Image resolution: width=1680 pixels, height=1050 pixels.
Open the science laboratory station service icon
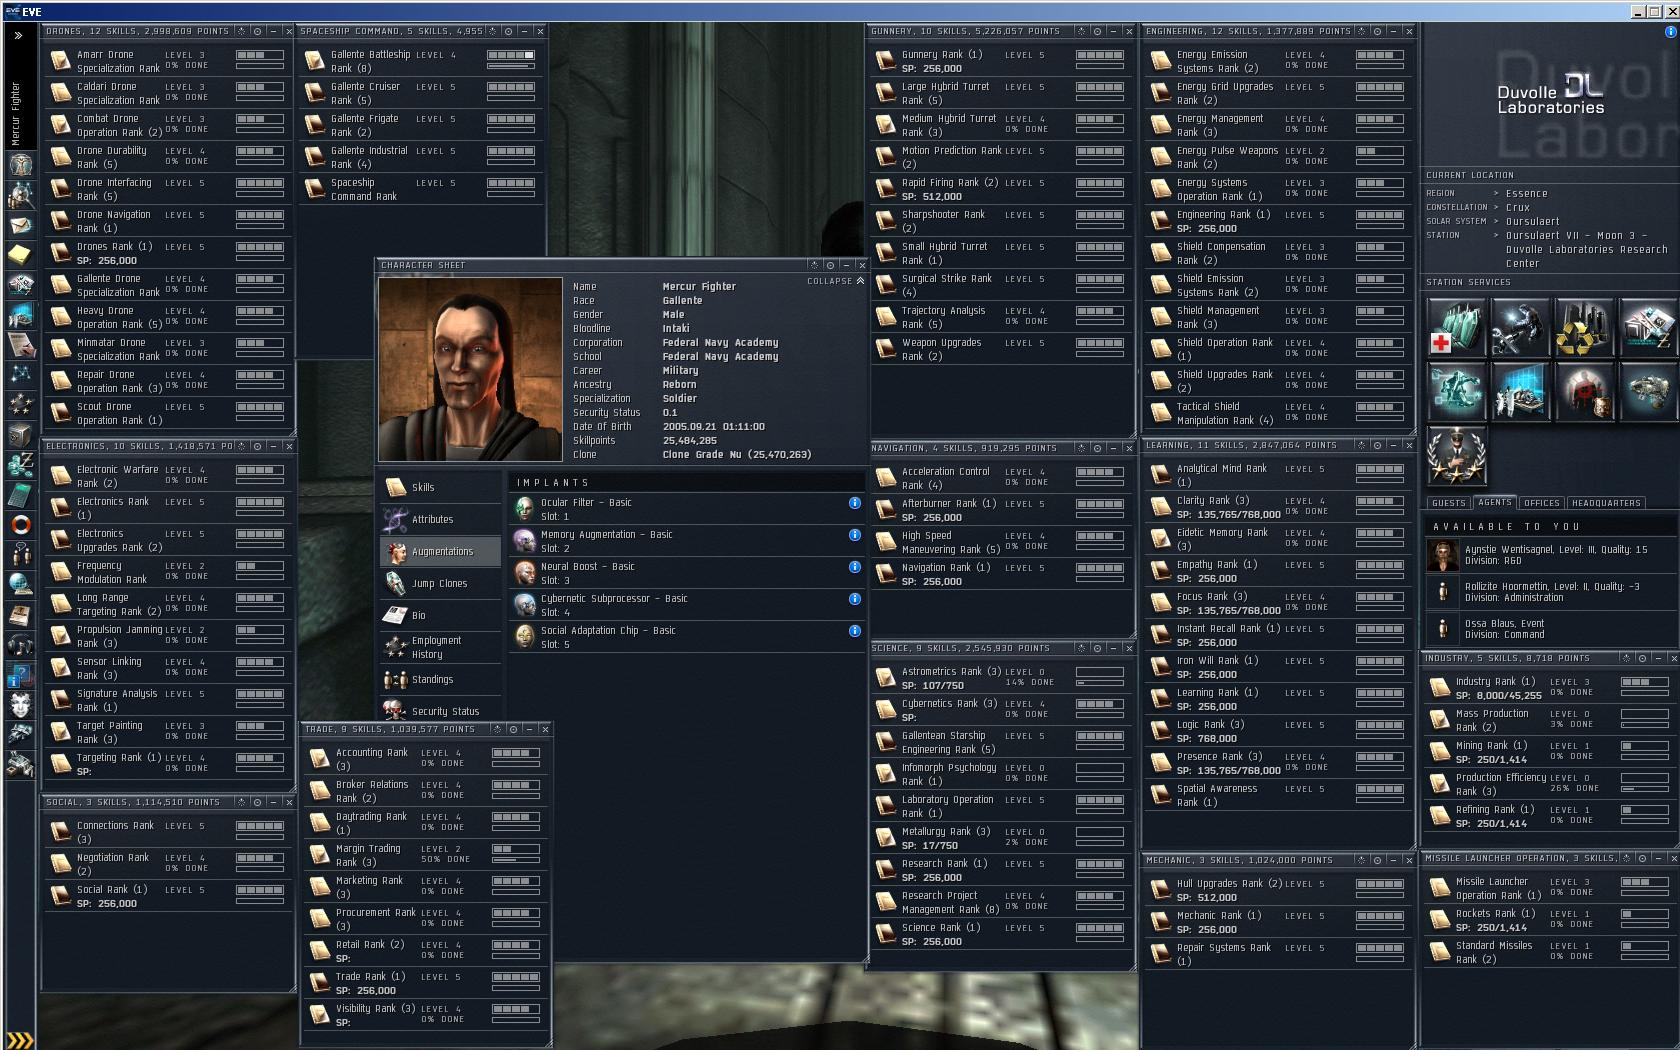click(1520, 392)
